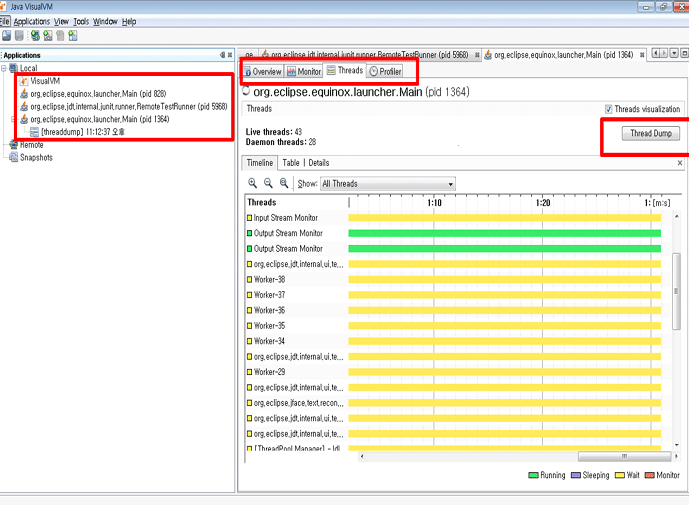This screenshot has height=520, width=689.
Task: Switch to the Threads tab
Action: [345, 70]
